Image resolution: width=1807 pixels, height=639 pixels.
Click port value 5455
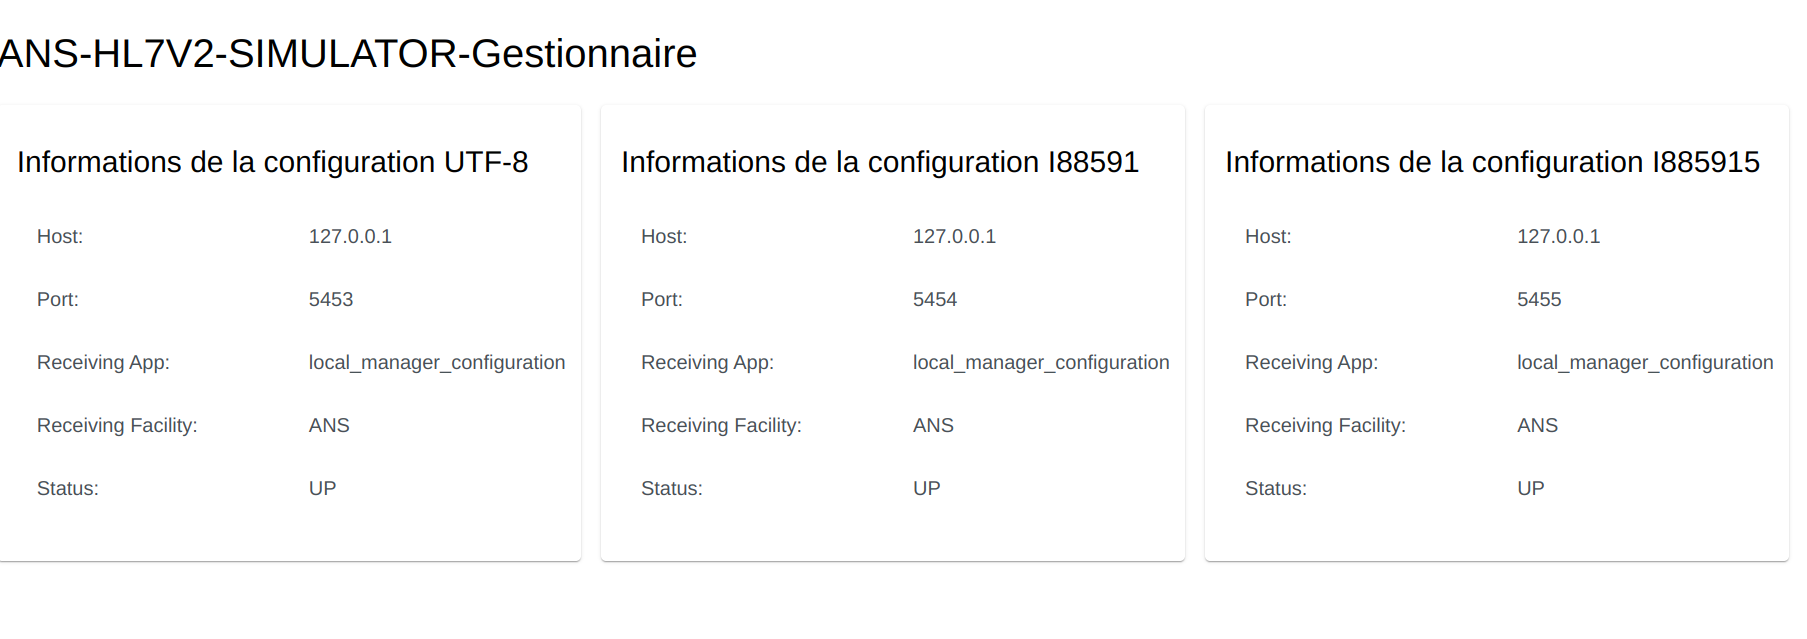point(1539,300)
